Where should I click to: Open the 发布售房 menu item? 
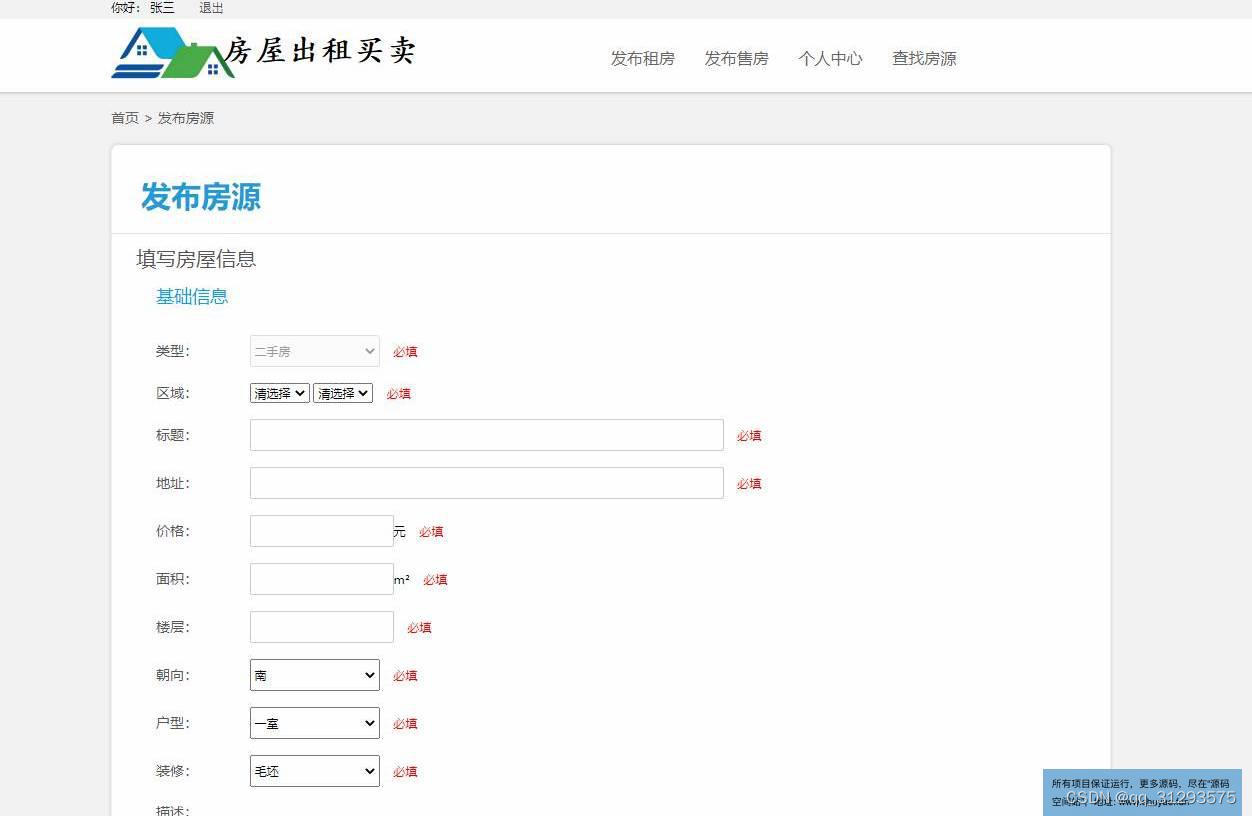tap(736, 58)
